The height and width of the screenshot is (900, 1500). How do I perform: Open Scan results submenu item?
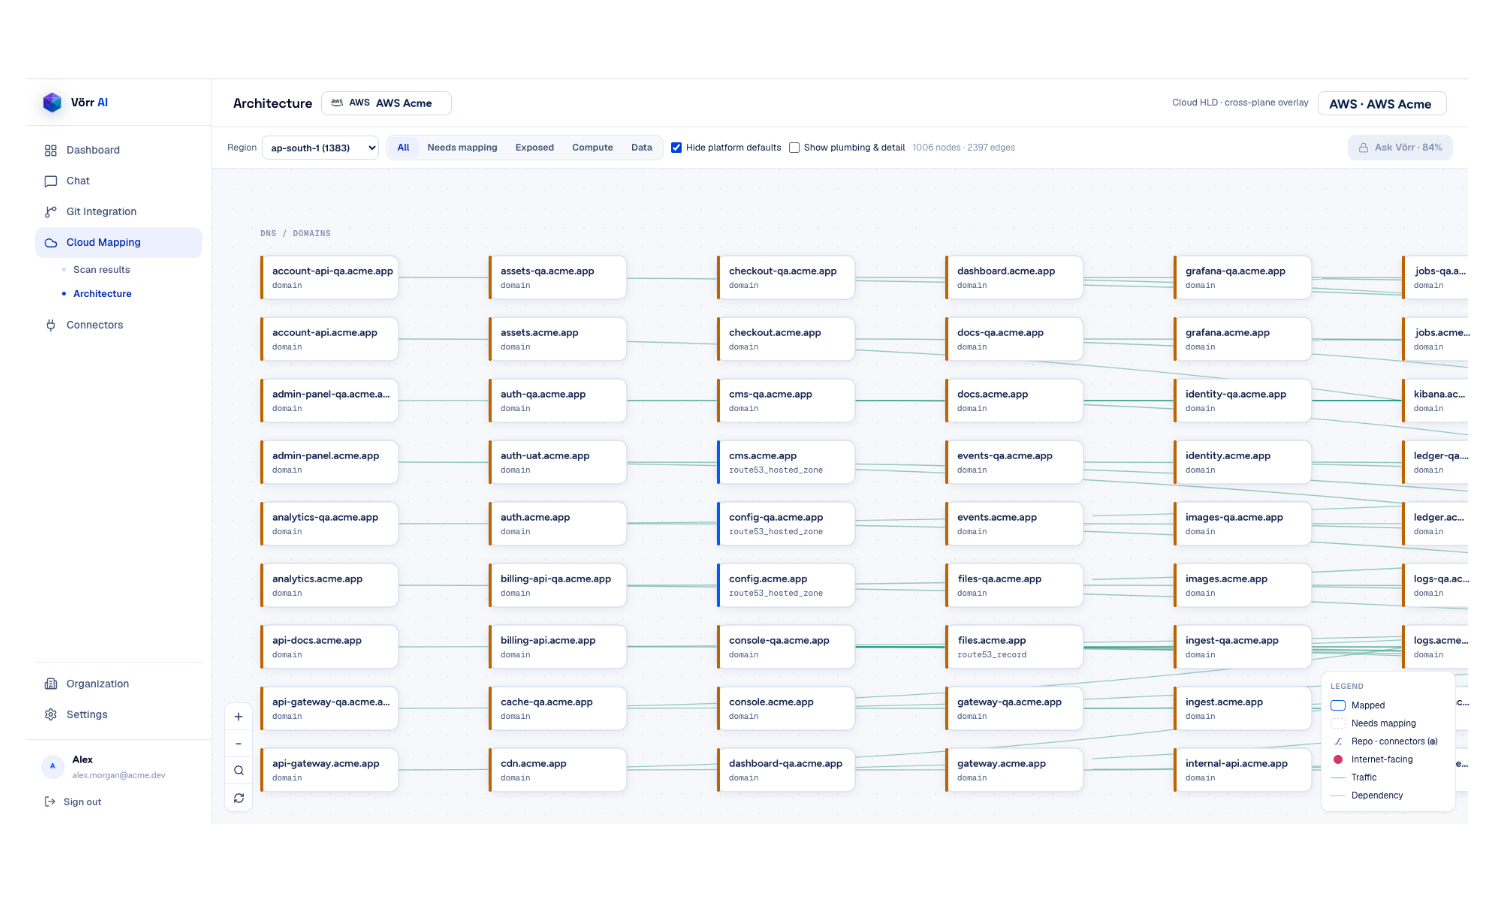102,270
